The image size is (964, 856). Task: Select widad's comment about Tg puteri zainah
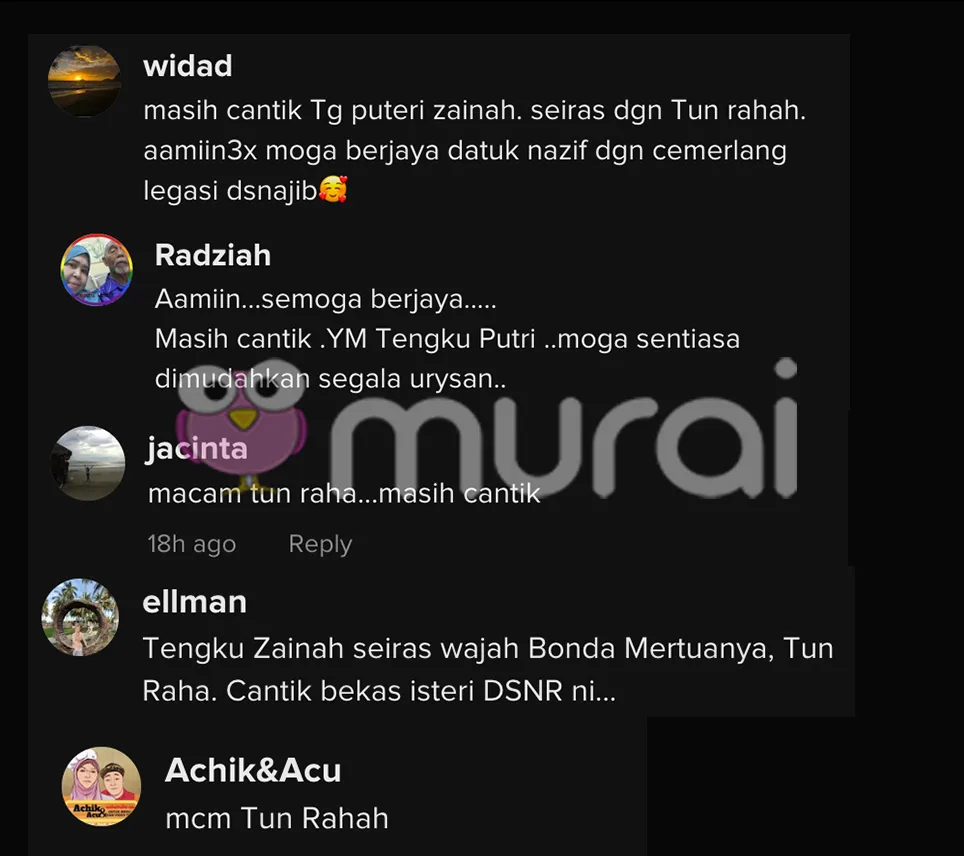coord(474,150)
